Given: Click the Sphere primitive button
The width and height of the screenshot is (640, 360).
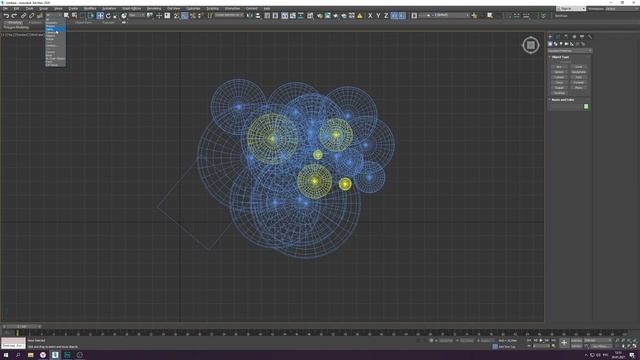Looking at the screenshot, I should [559, 72].
